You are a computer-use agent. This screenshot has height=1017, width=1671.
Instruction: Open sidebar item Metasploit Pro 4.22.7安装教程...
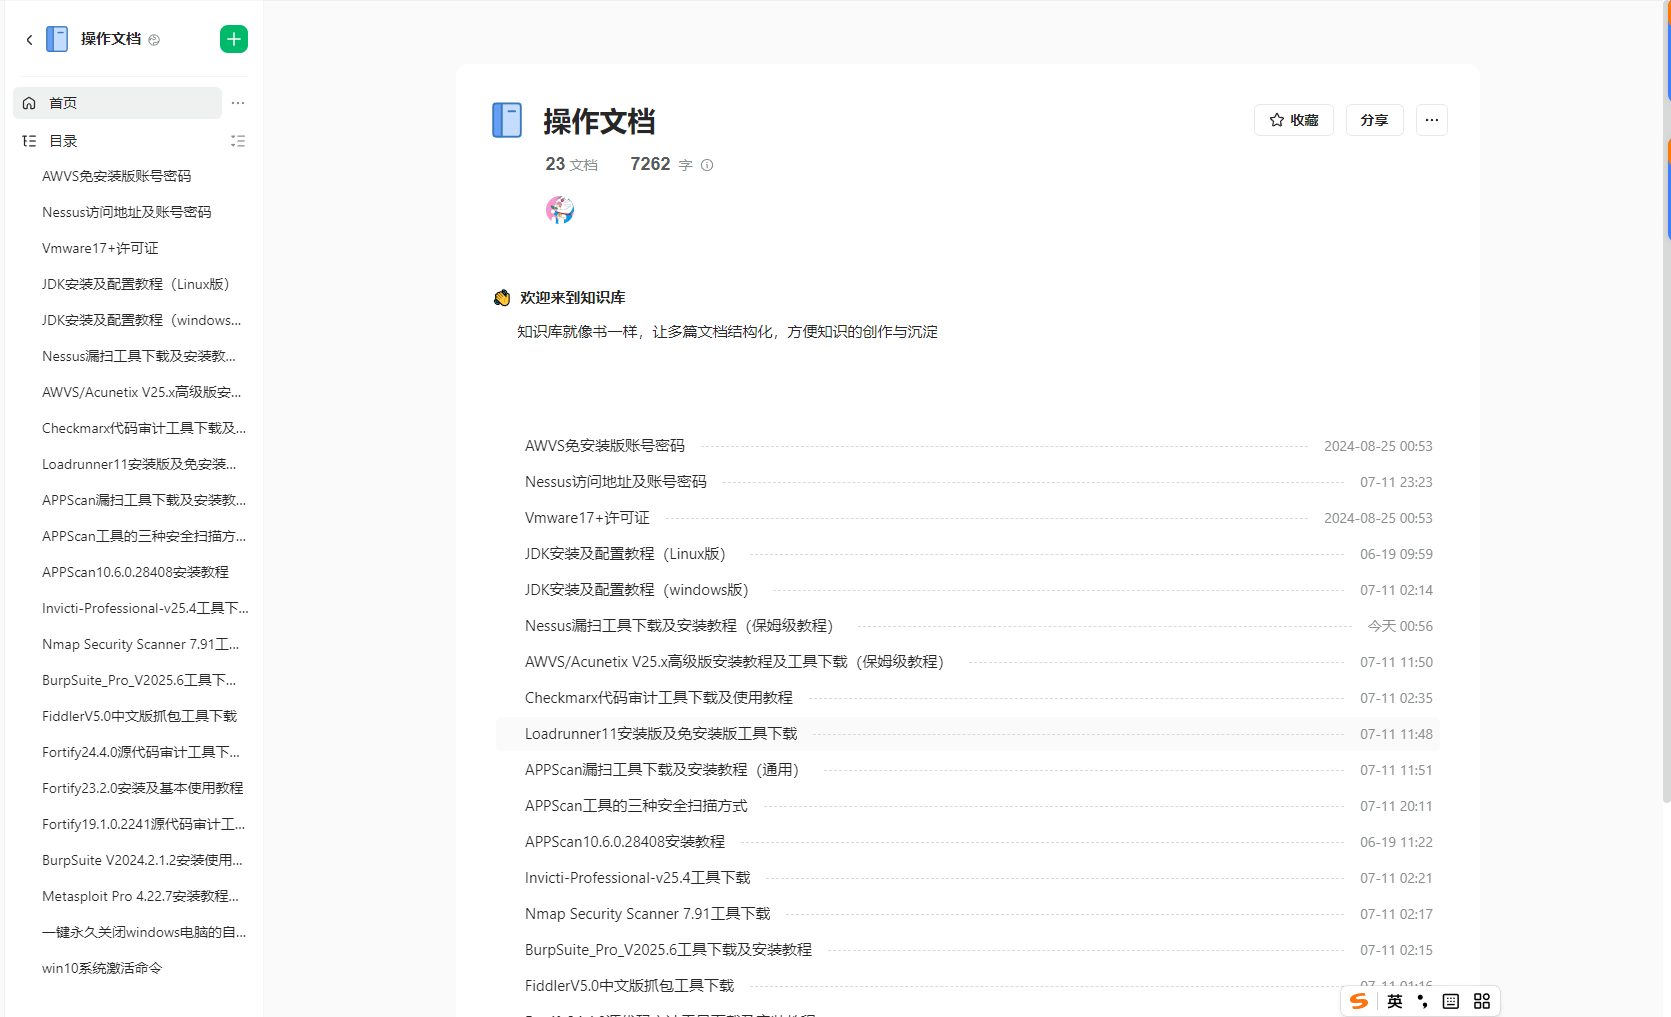[140, 896]
